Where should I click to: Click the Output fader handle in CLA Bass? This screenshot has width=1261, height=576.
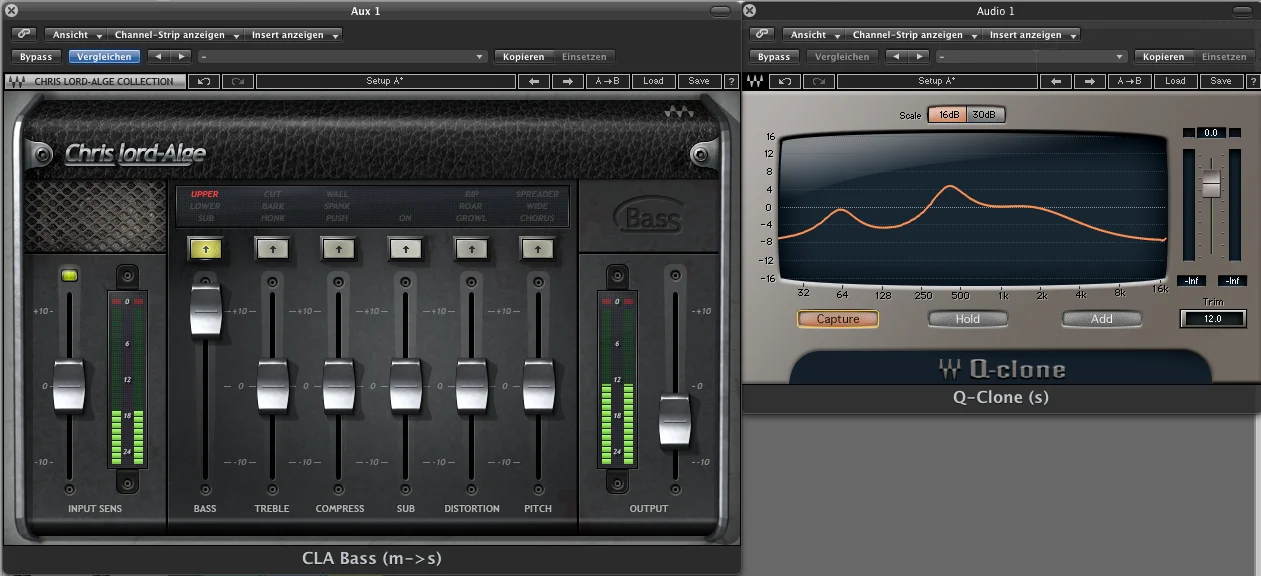(x=675, y=421)
